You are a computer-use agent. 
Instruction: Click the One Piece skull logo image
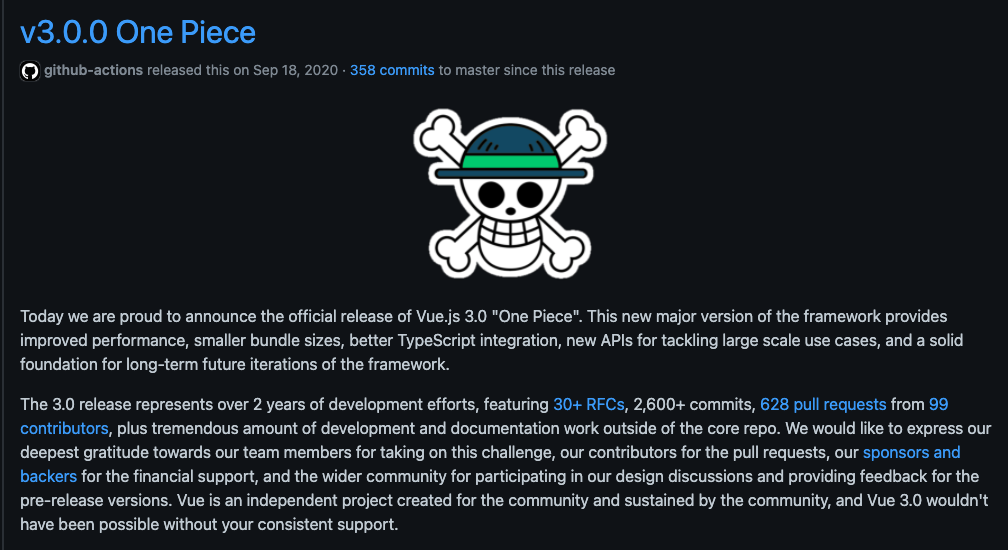[x=510, y=193]
